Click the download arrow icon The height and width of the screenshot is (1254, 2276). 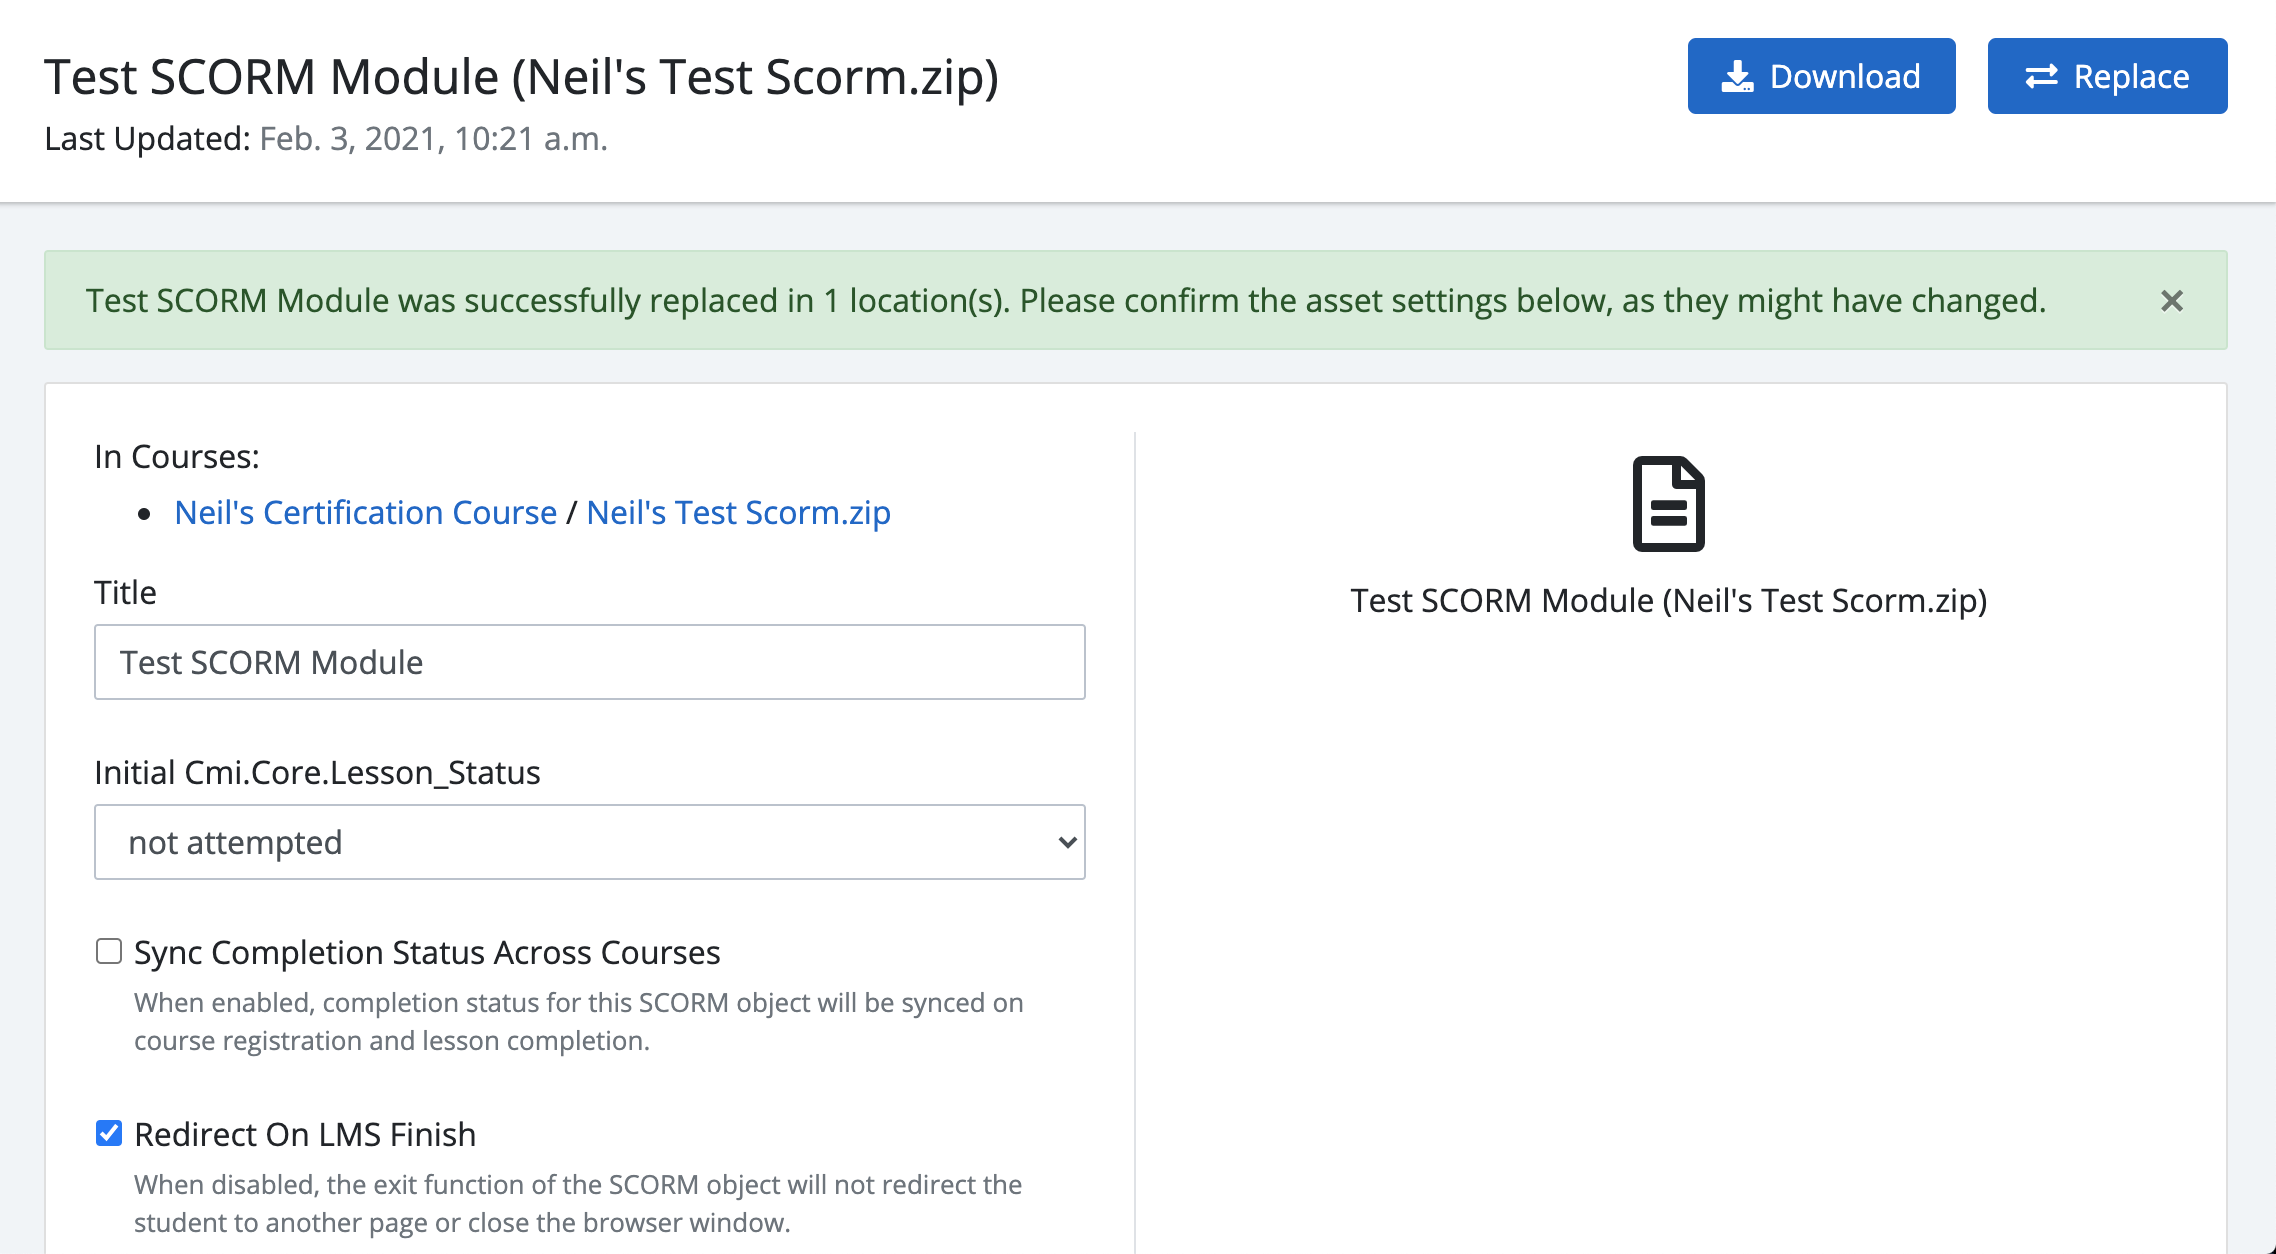[1737, 77]
